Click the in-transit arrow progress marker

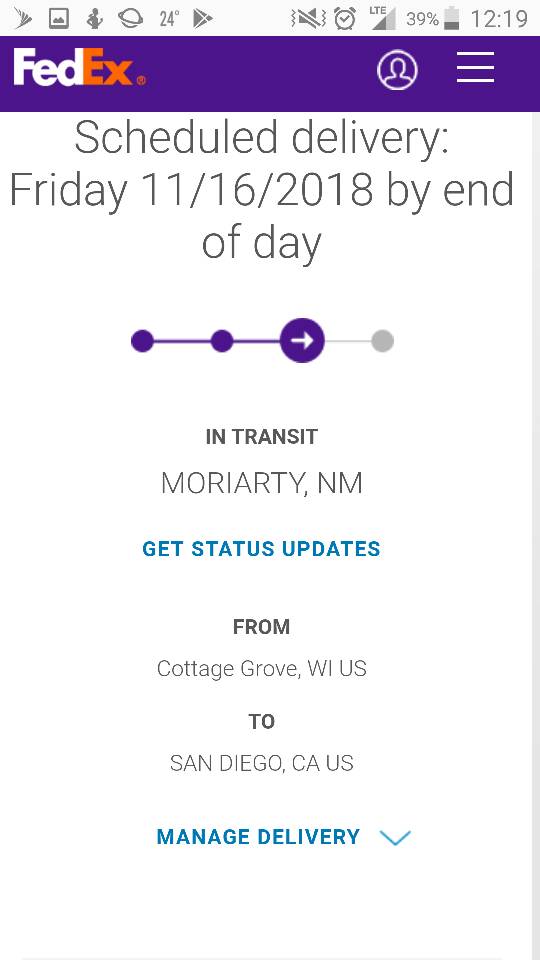pyautogui.click(x=302, y=340)
